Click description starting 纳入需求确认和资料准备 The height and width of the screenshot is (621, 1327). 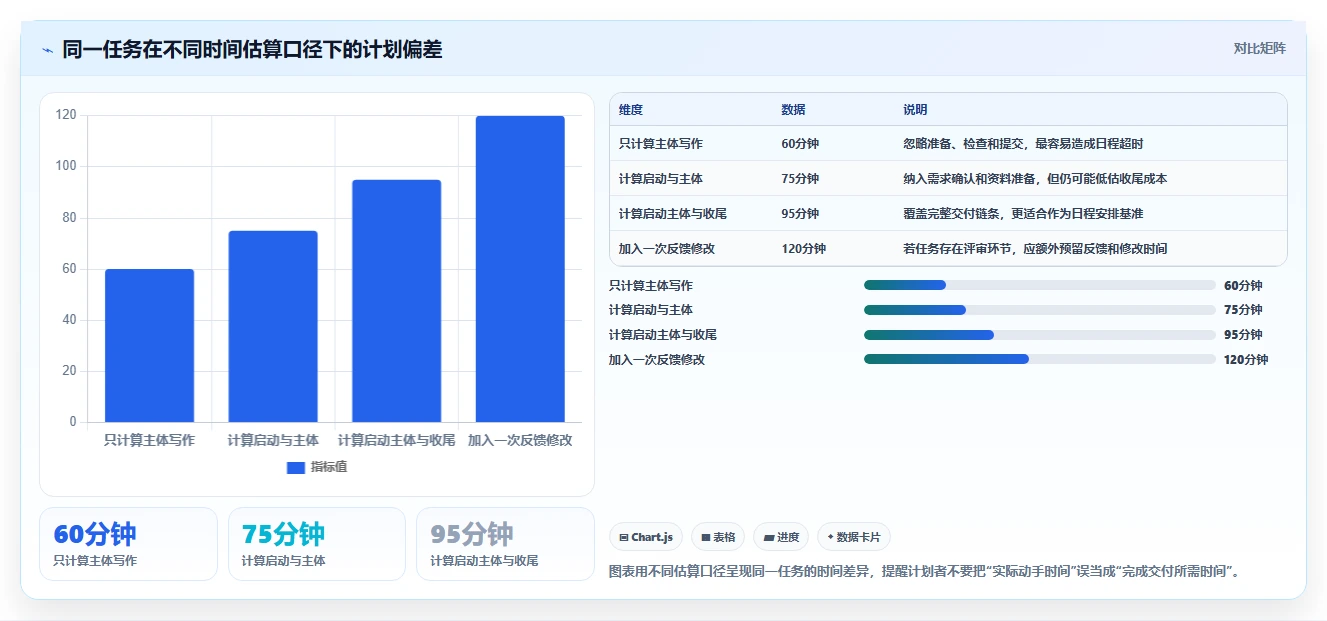coord(1035,179)
